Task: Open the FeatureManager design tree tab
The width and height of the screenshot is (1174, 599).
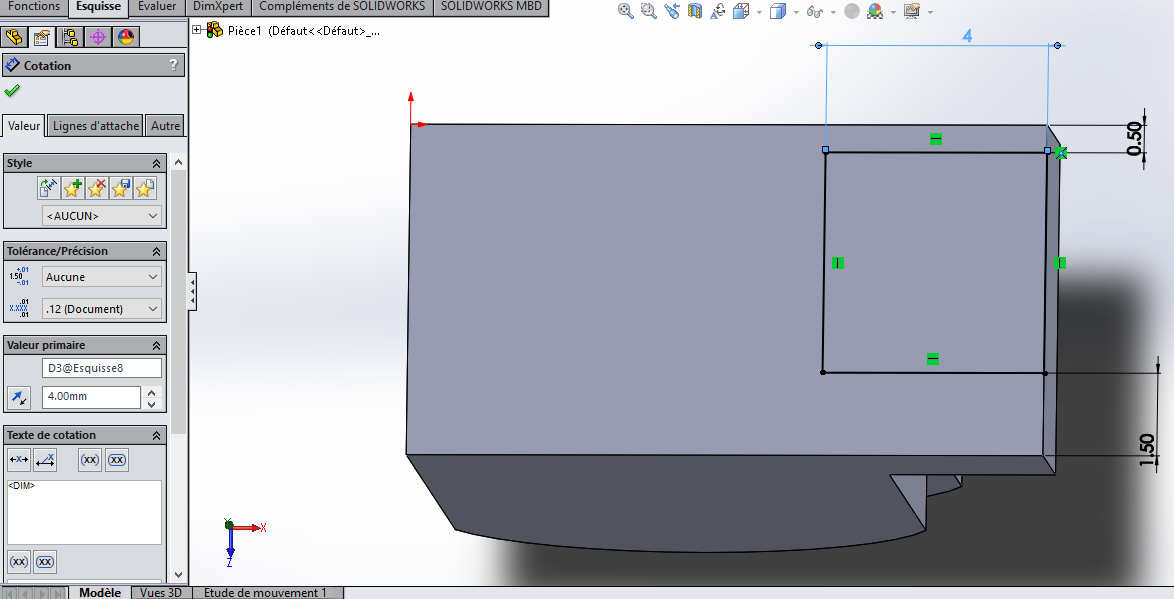Action: pyautogui.click(x=13, y=37)
